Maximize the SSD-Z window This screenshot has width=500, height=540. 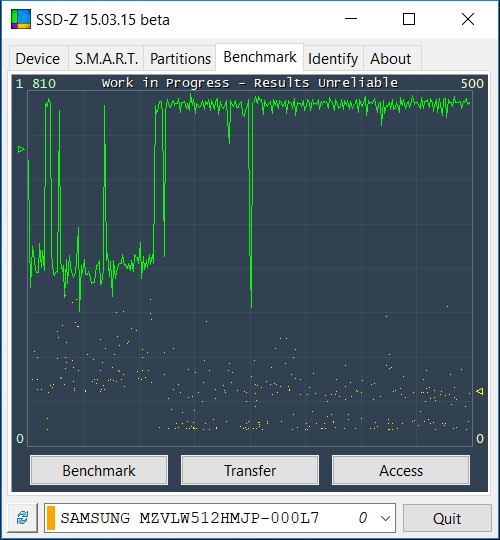pyautogui.click(x=409, y=19)
